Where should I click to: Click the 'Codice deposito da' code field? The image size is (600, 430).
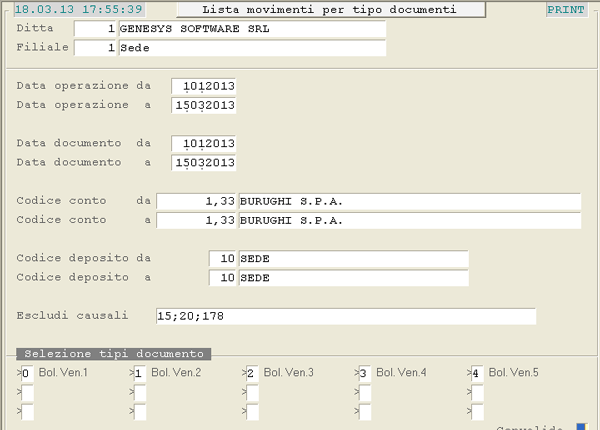(x=223, y=259)
